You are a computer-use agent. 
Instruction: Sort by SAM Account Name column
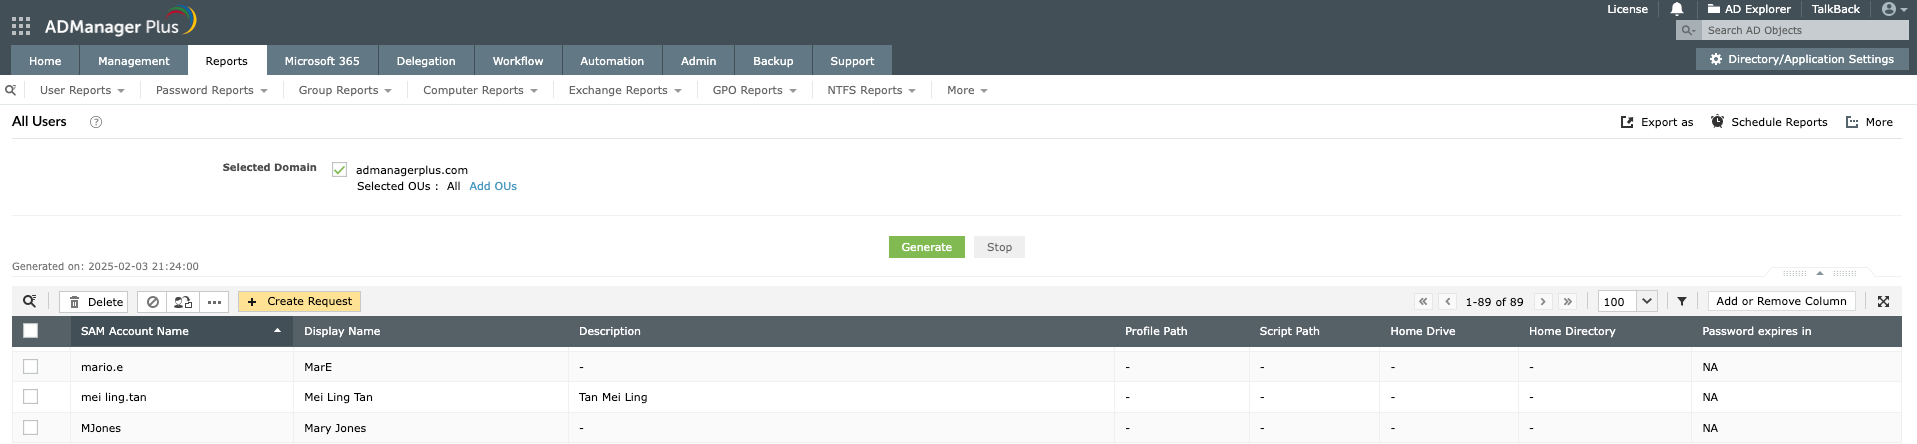pyautogui.click(x=181, y=331)
